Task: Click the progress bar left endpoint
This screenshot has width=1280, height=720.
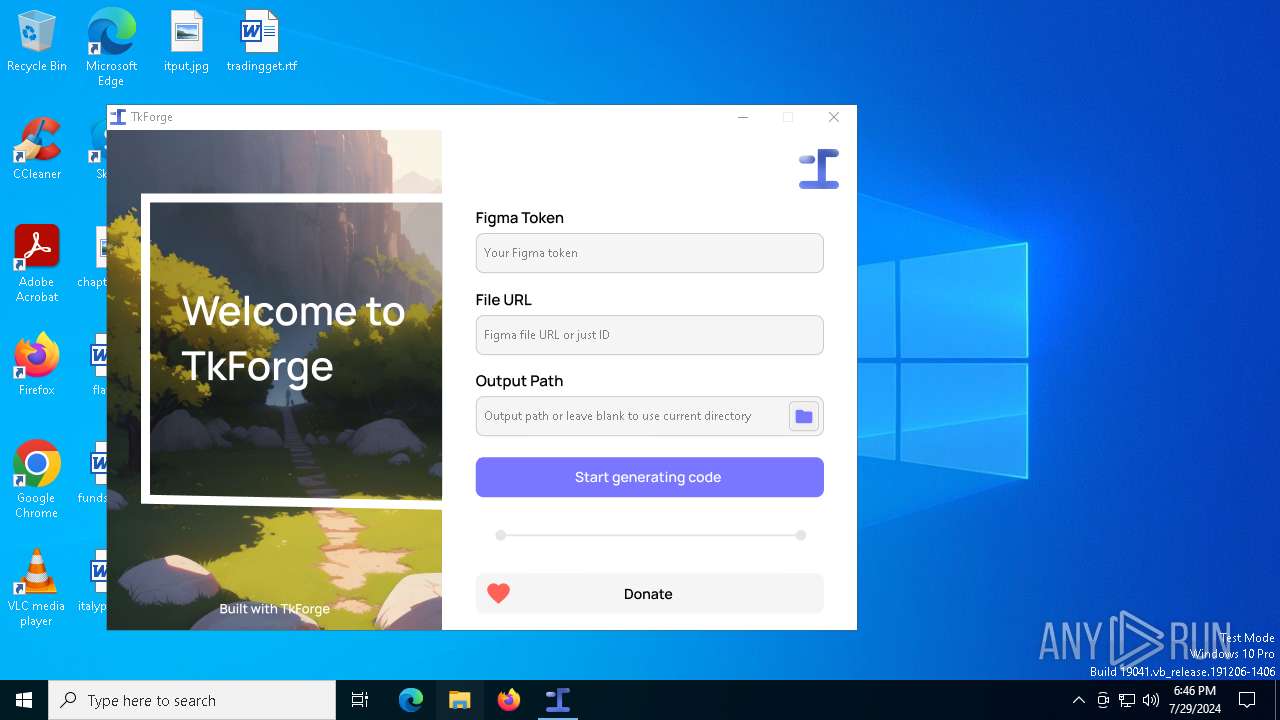Action: [501, 535]
